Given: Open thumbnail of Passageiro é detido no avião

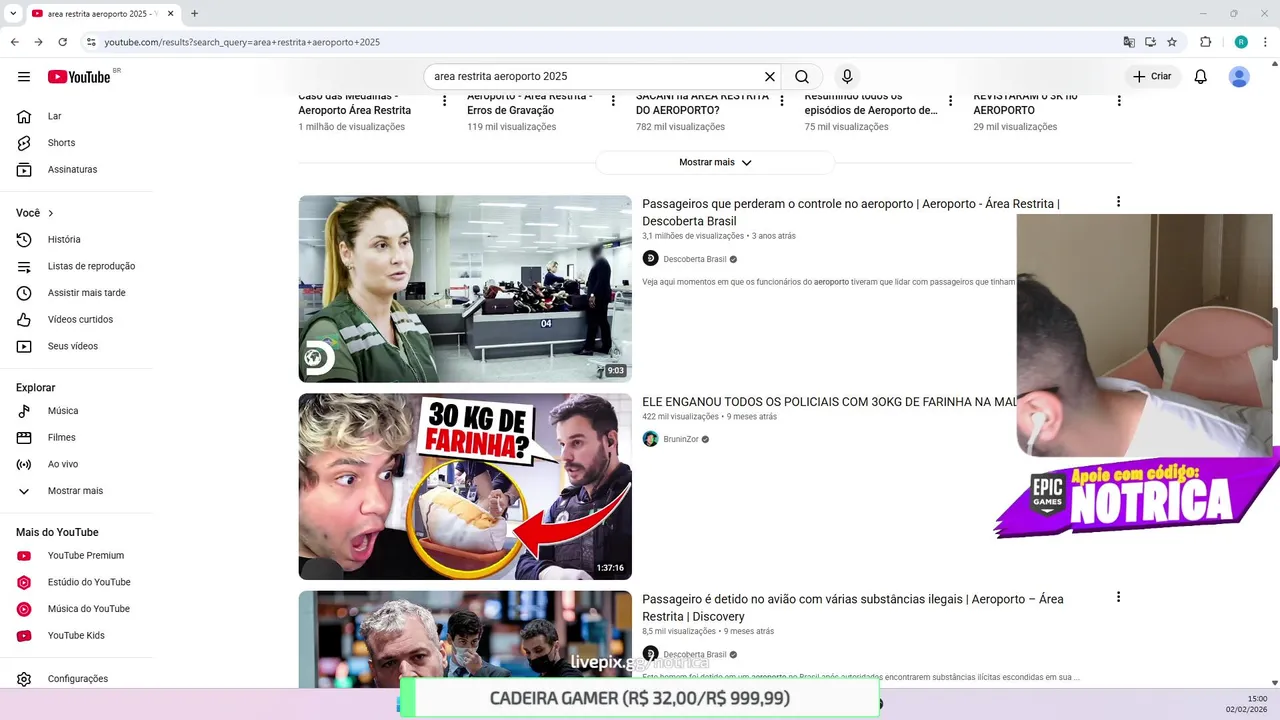Looking at the screenshot, I should coord(465,640).
